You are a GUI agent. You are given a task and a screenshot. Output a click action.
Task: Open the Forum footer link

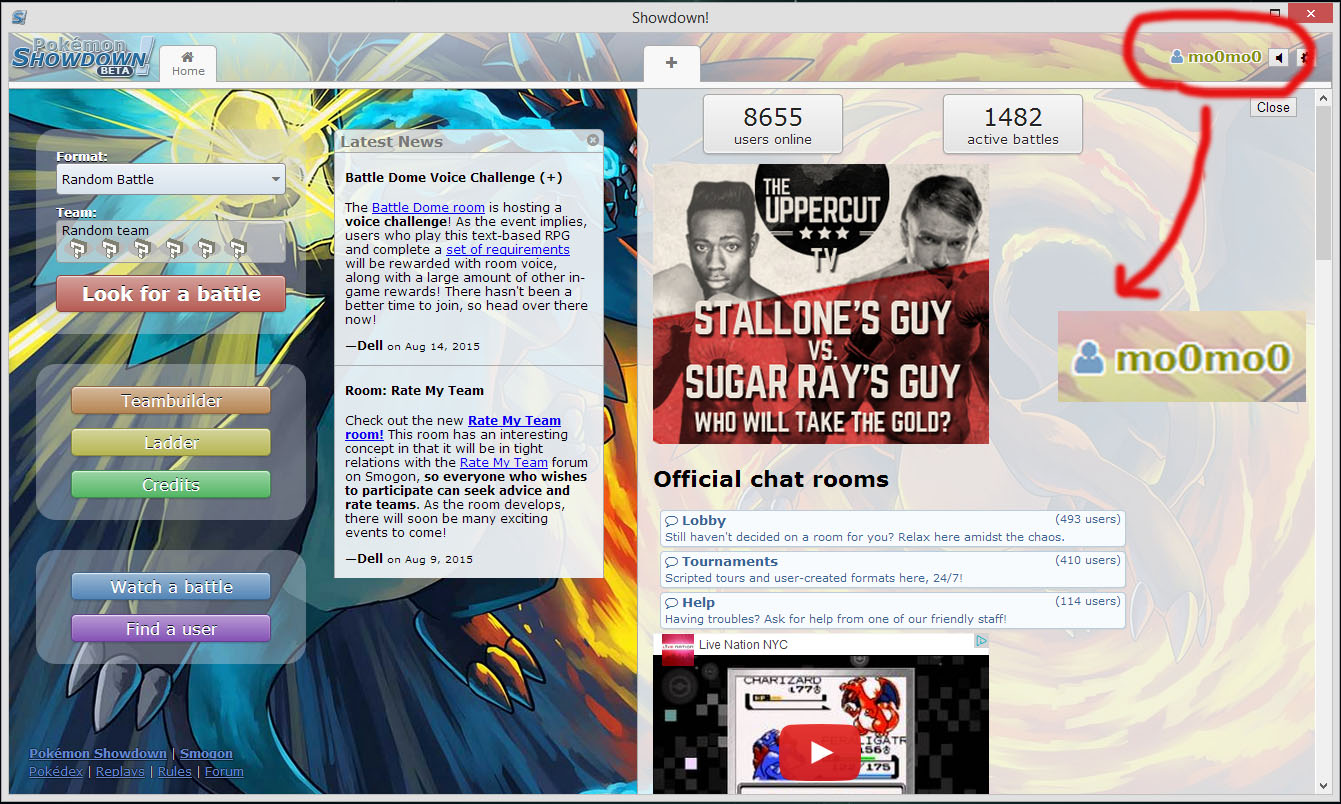tap(224, 771)
